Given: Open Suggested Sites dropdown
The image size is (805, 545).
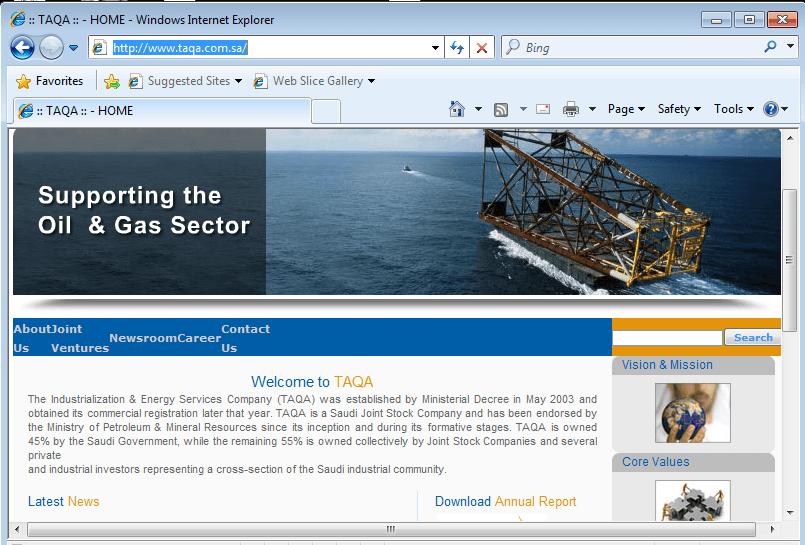Looking at the screenshot, I should coord(185,81).
